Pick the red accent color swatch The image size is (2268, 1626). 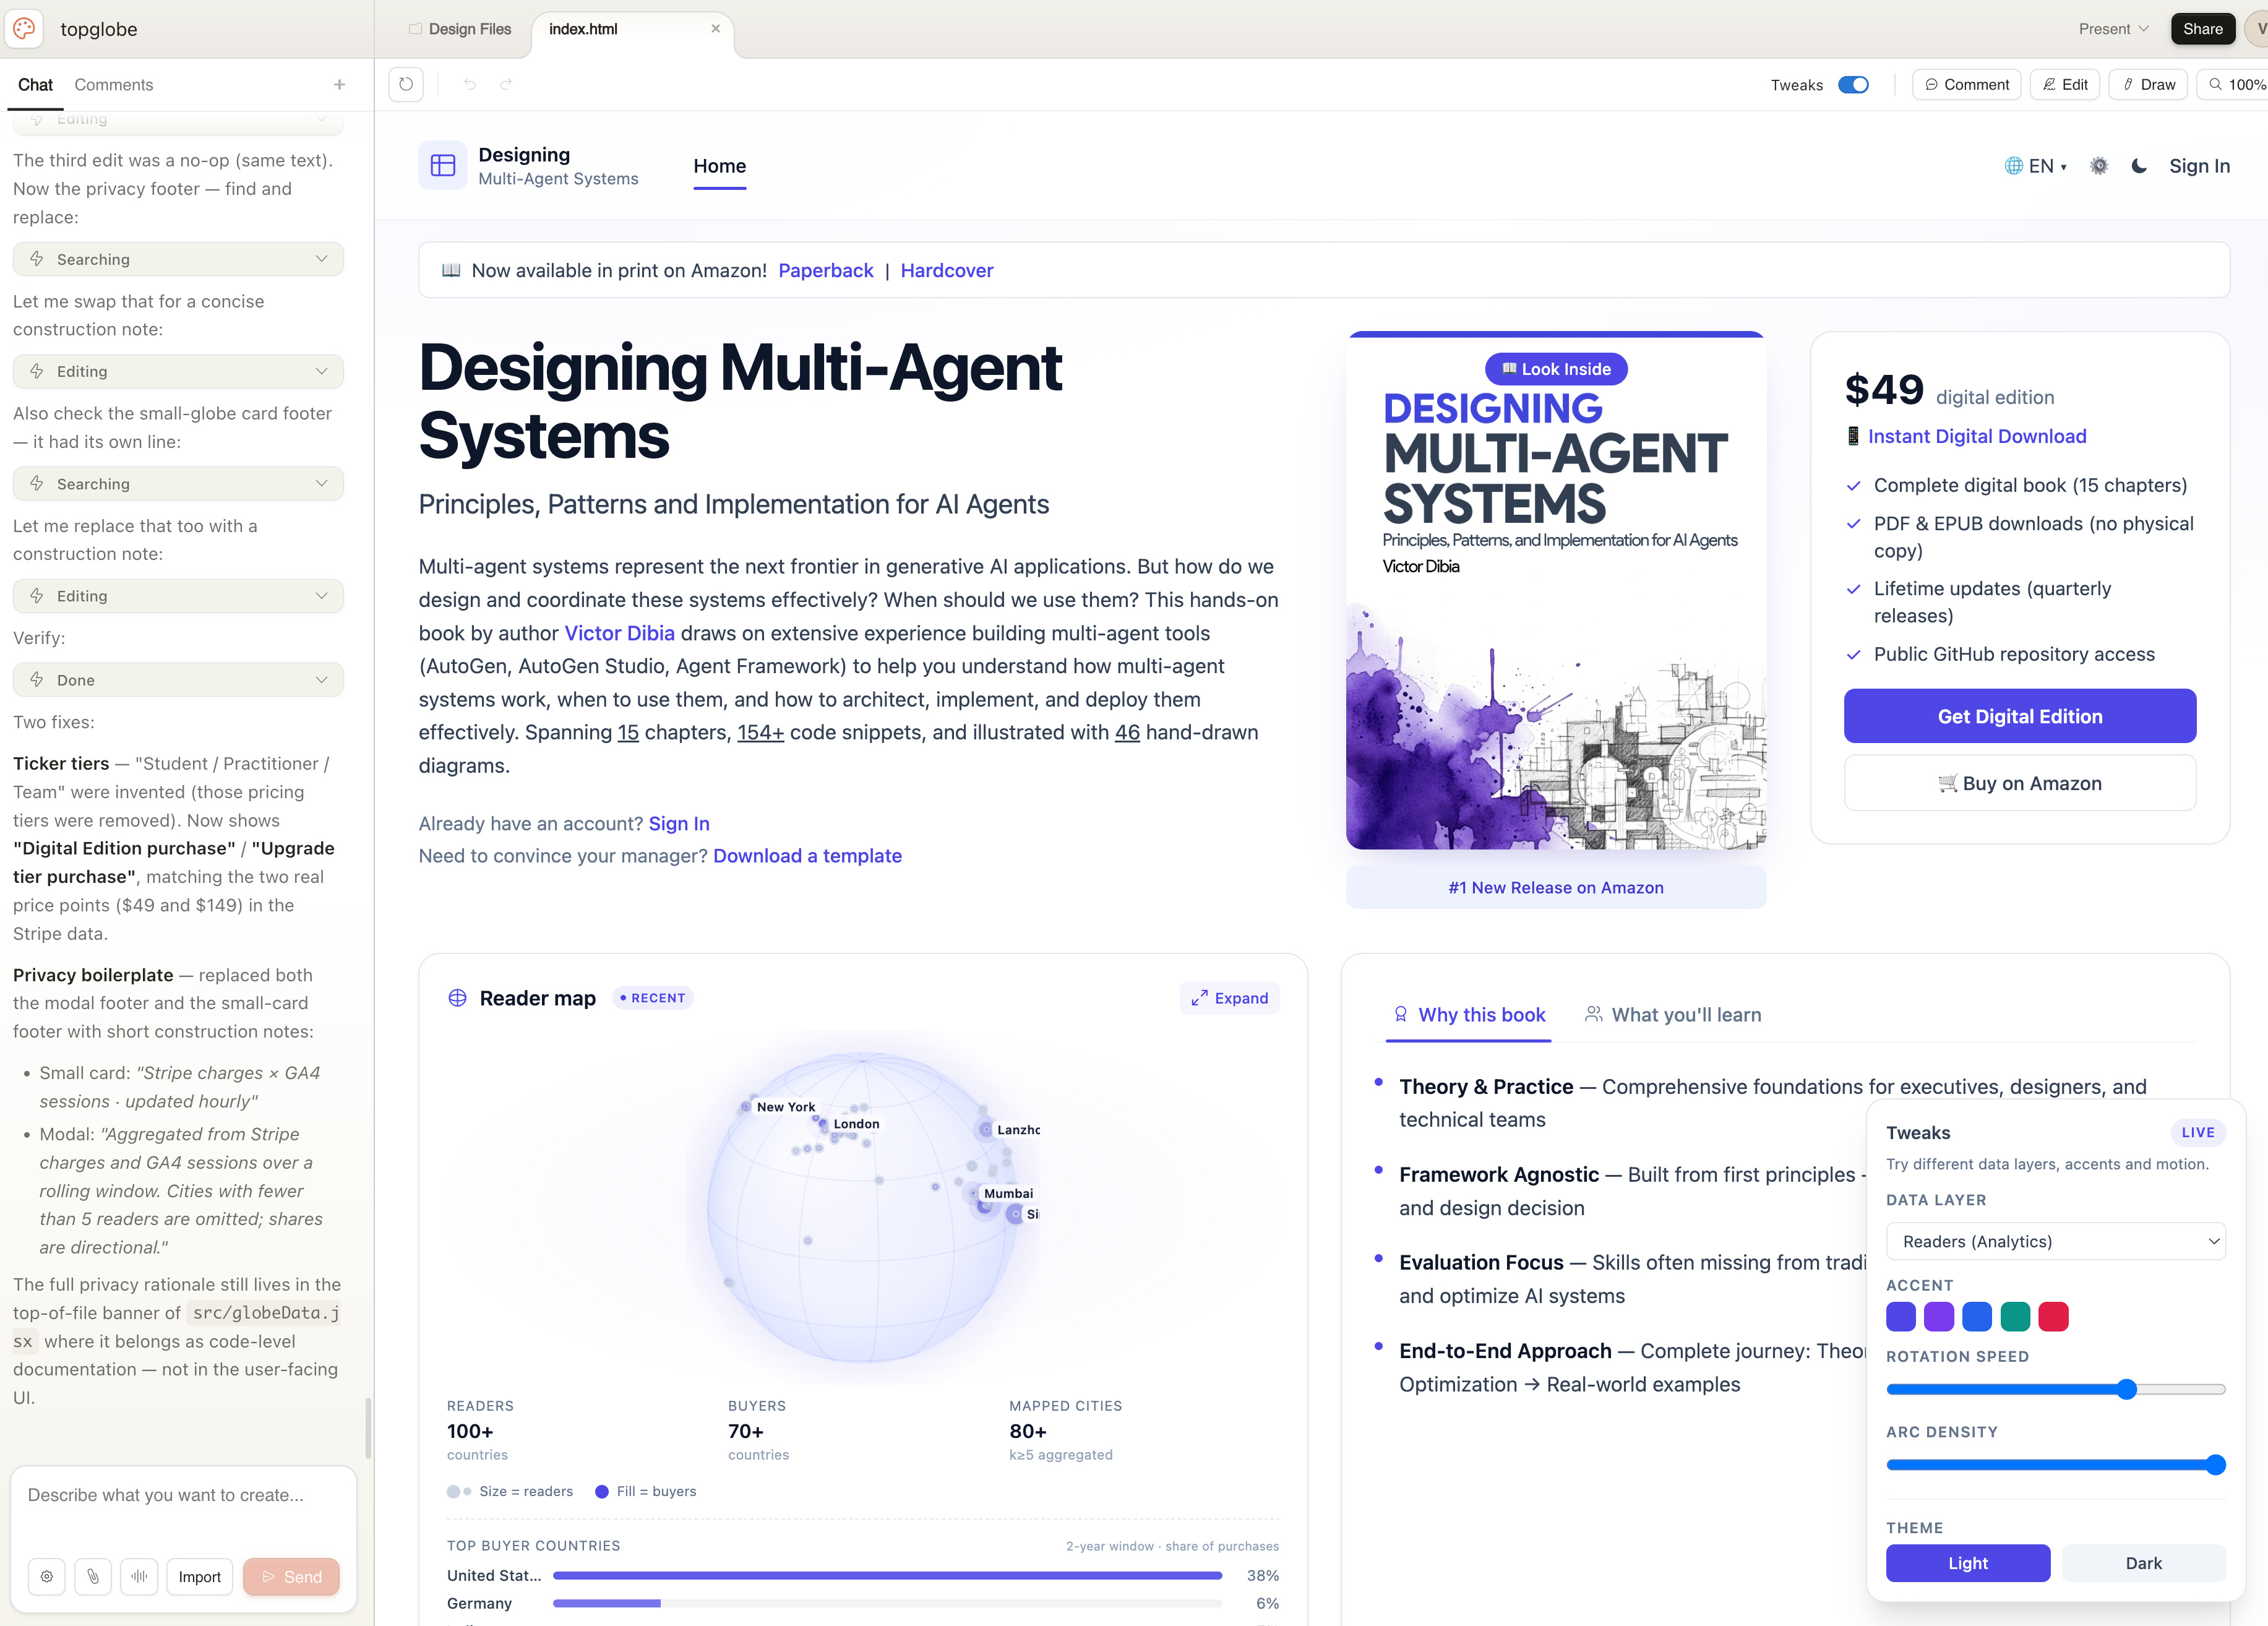click(x=2053, y=1317)
